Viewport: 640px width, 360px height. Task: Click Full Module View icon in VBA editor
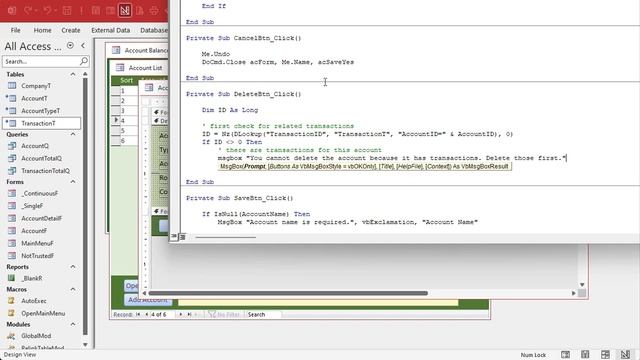pyautogui.click(x=182, y=236)
